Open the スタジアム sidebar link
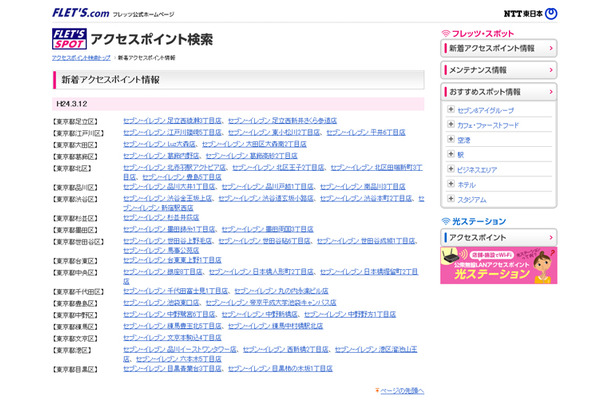 (x=472, y=200)
